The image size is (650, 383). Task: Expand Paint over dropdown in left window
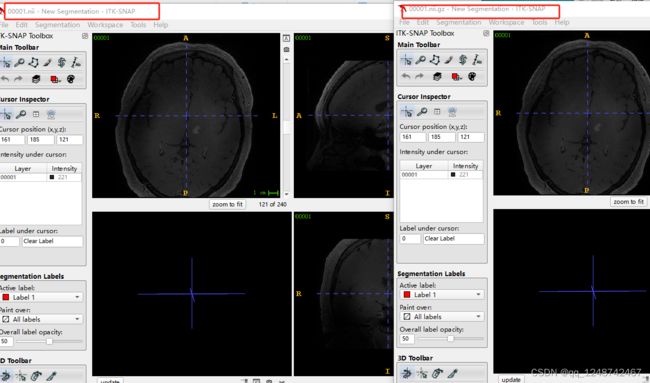coord(41,319)
